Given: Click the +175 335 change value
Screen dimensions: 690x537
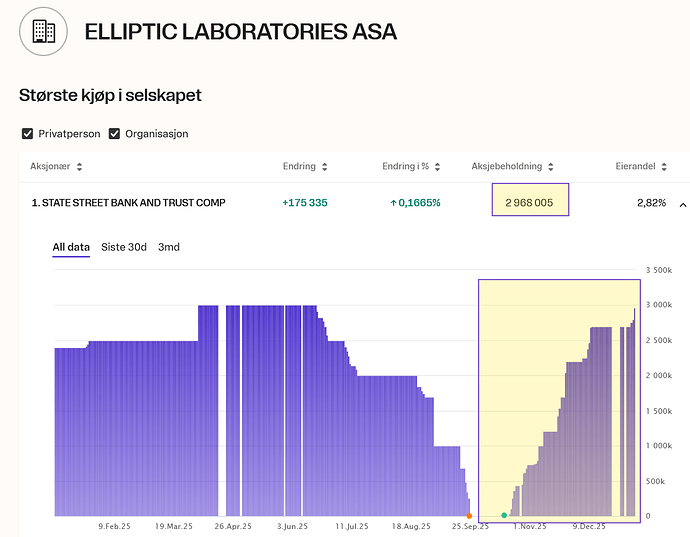Looking at the screenshot, I should (x=305, y=203).
